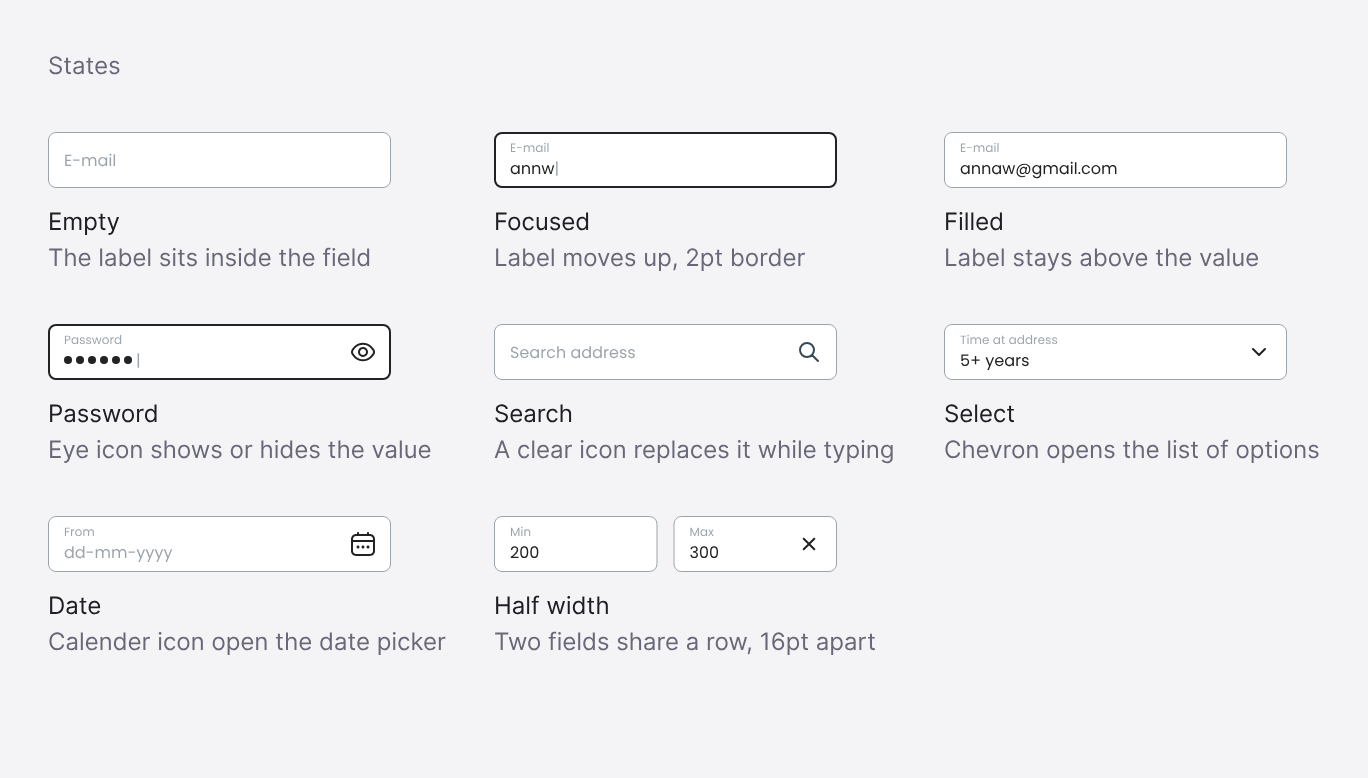Expand the Time at address chevron
The width and height of the screenshot is (1368, 778).
tap(1259, 352)
